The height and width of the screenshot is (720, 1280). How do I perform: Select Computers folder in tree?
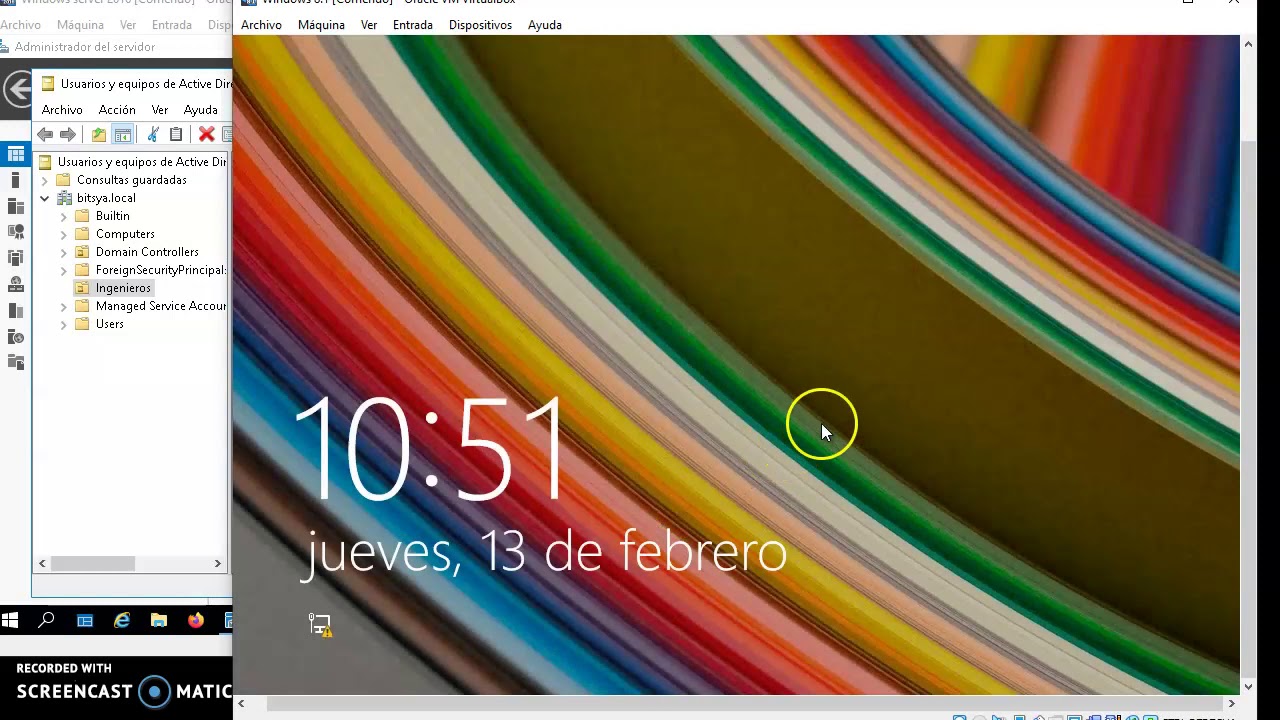(x=125, y=234)
